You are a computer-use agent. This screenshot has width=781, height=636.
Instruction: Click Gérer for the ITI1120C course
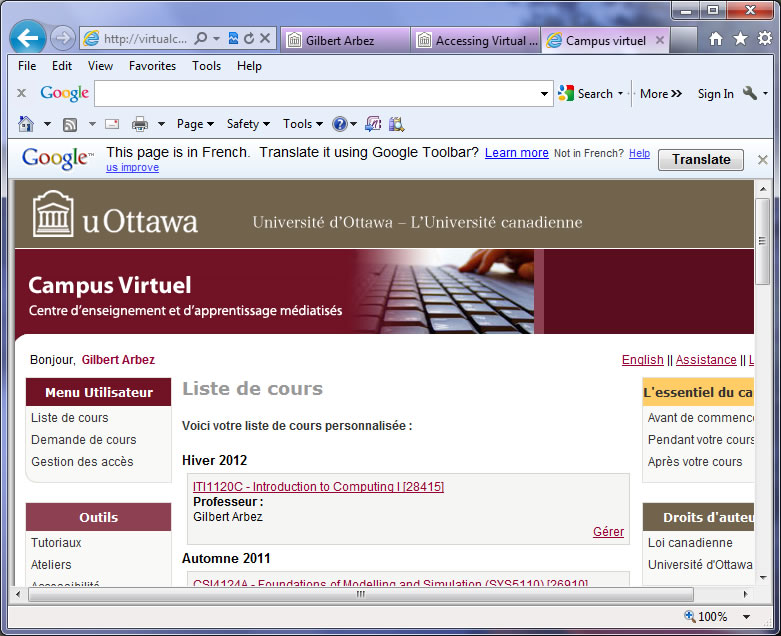tap(608, 531)
